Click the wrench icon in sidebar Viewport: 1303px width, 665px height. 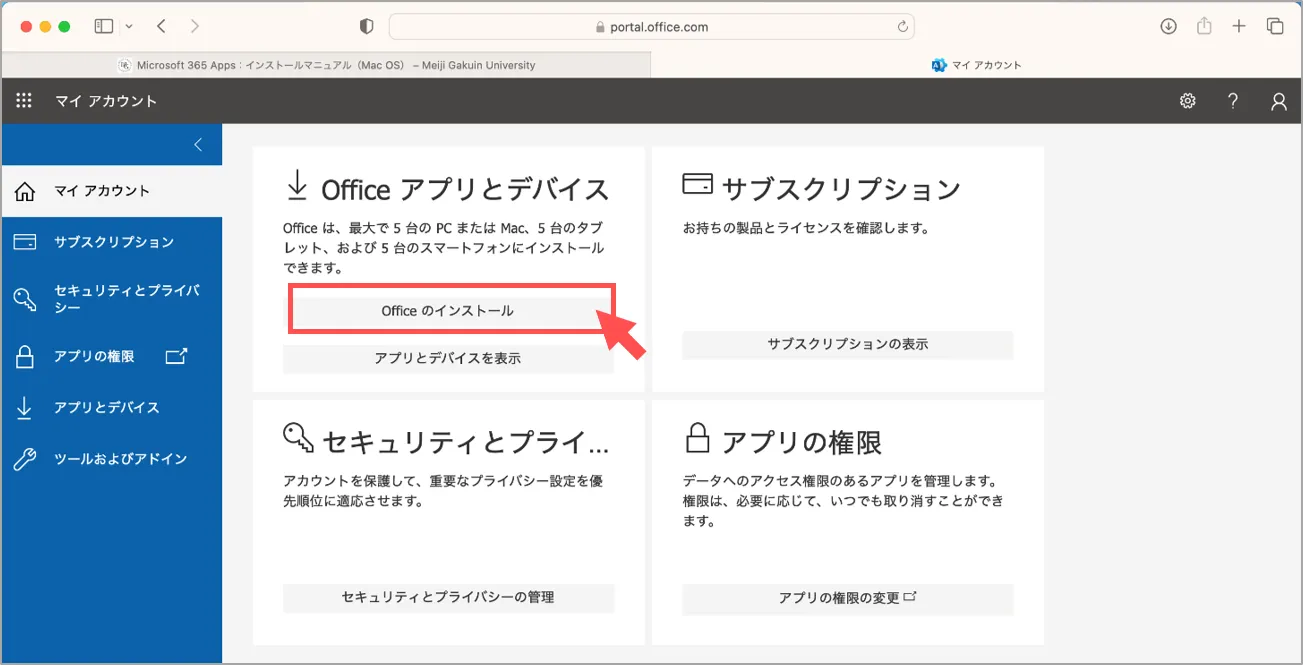tap(25, 460)
